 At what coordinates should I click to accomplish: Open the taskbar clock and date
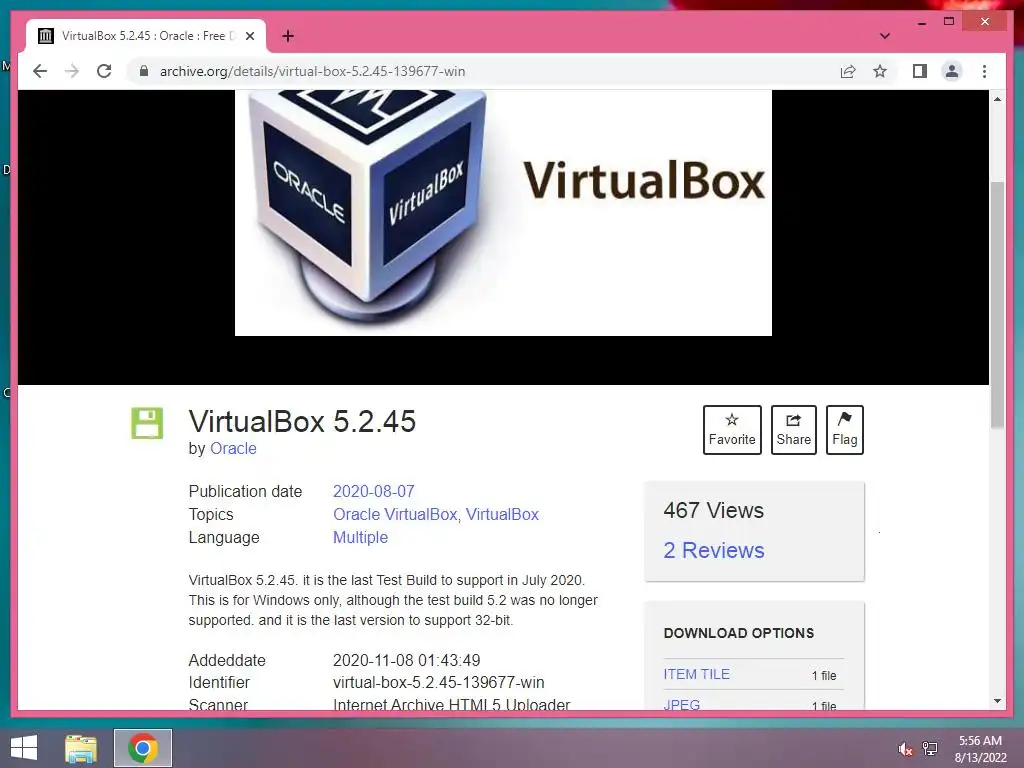coord(980,749)
